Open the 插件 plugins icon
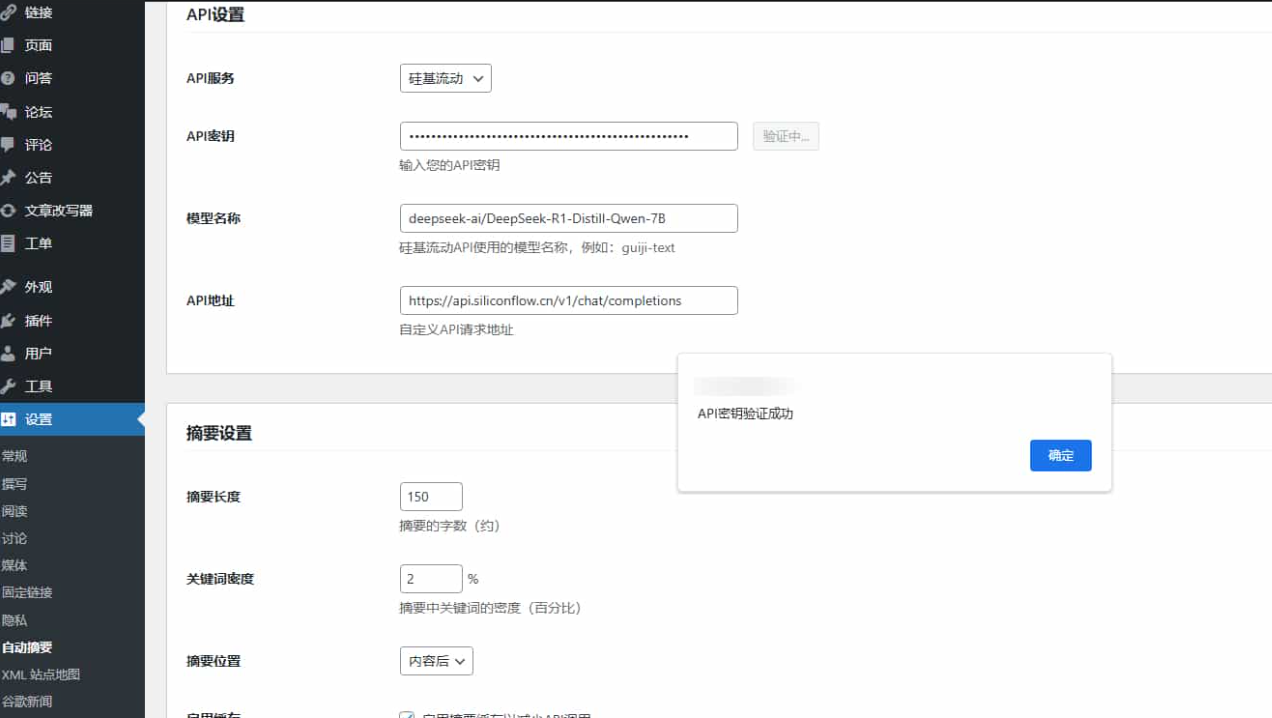 click(8, 321)
